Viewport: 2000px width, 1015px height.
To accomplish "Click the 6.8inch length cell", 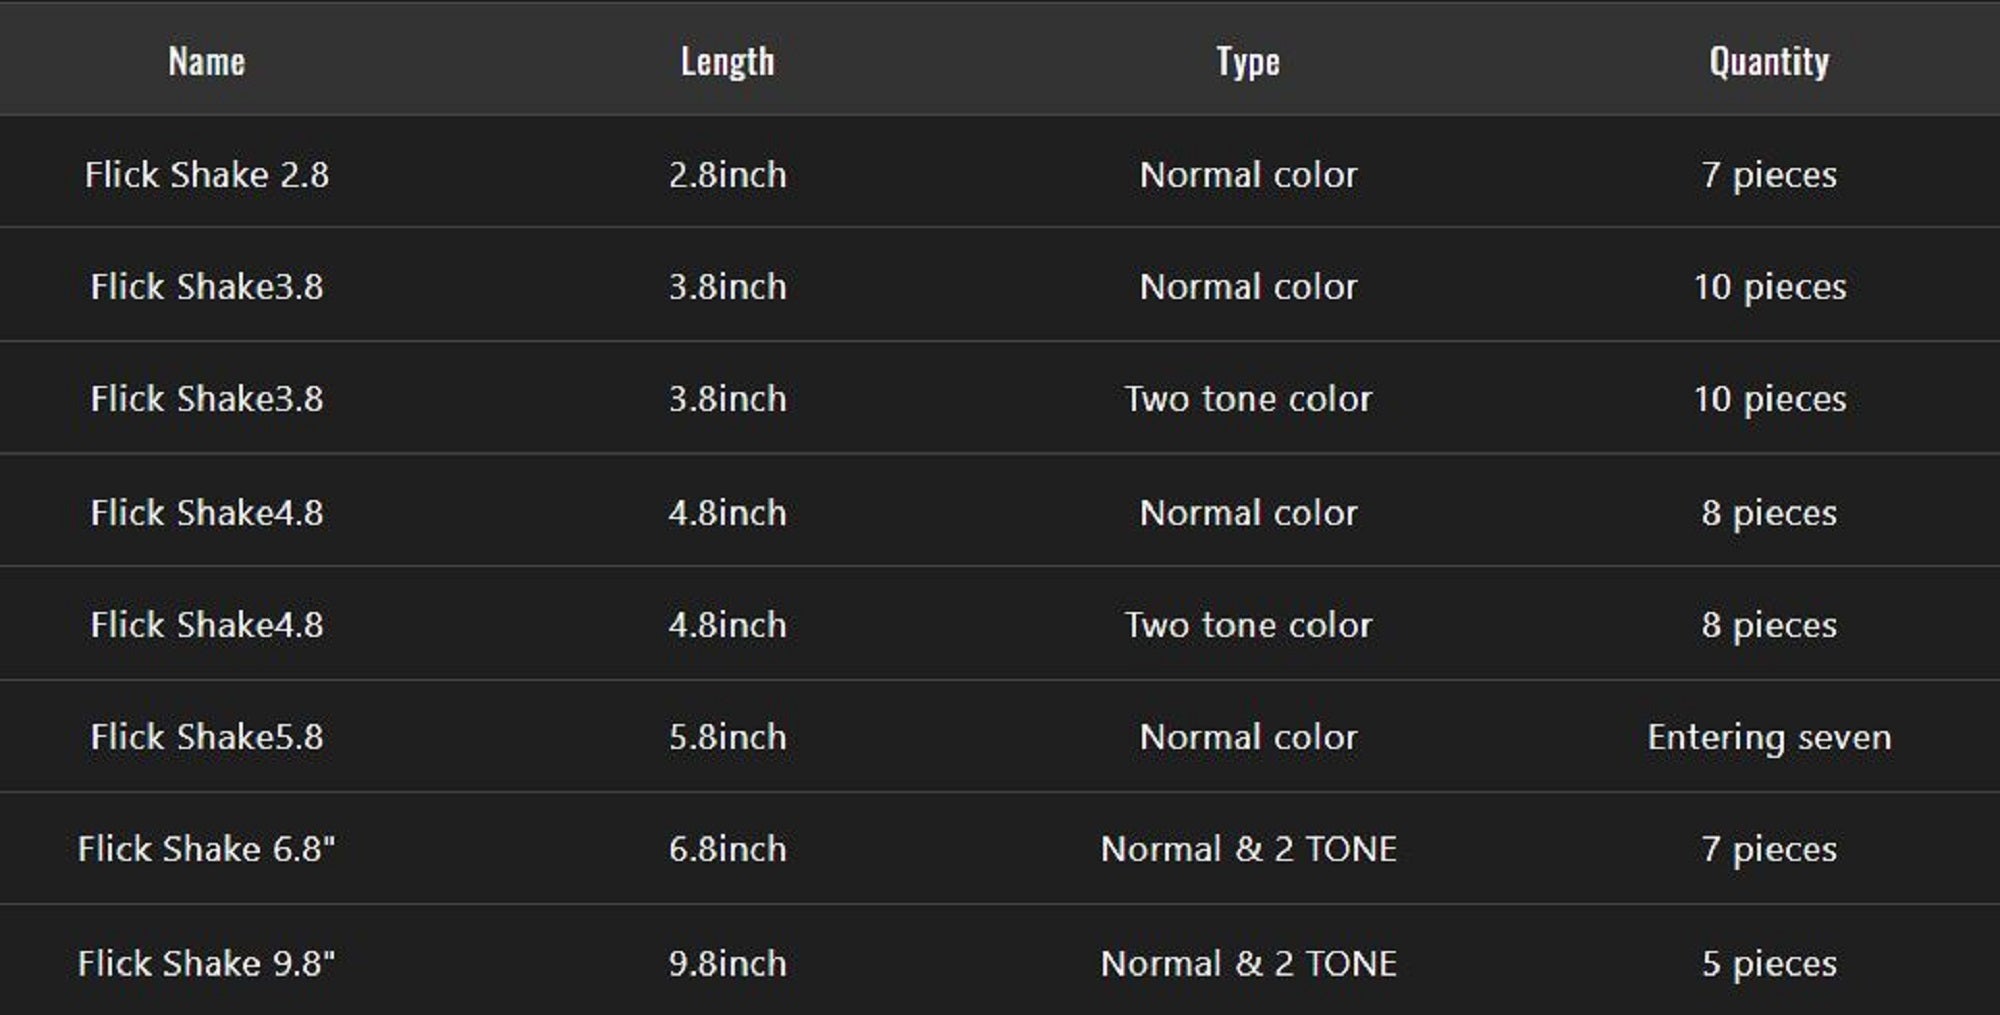I will point(727,849).
